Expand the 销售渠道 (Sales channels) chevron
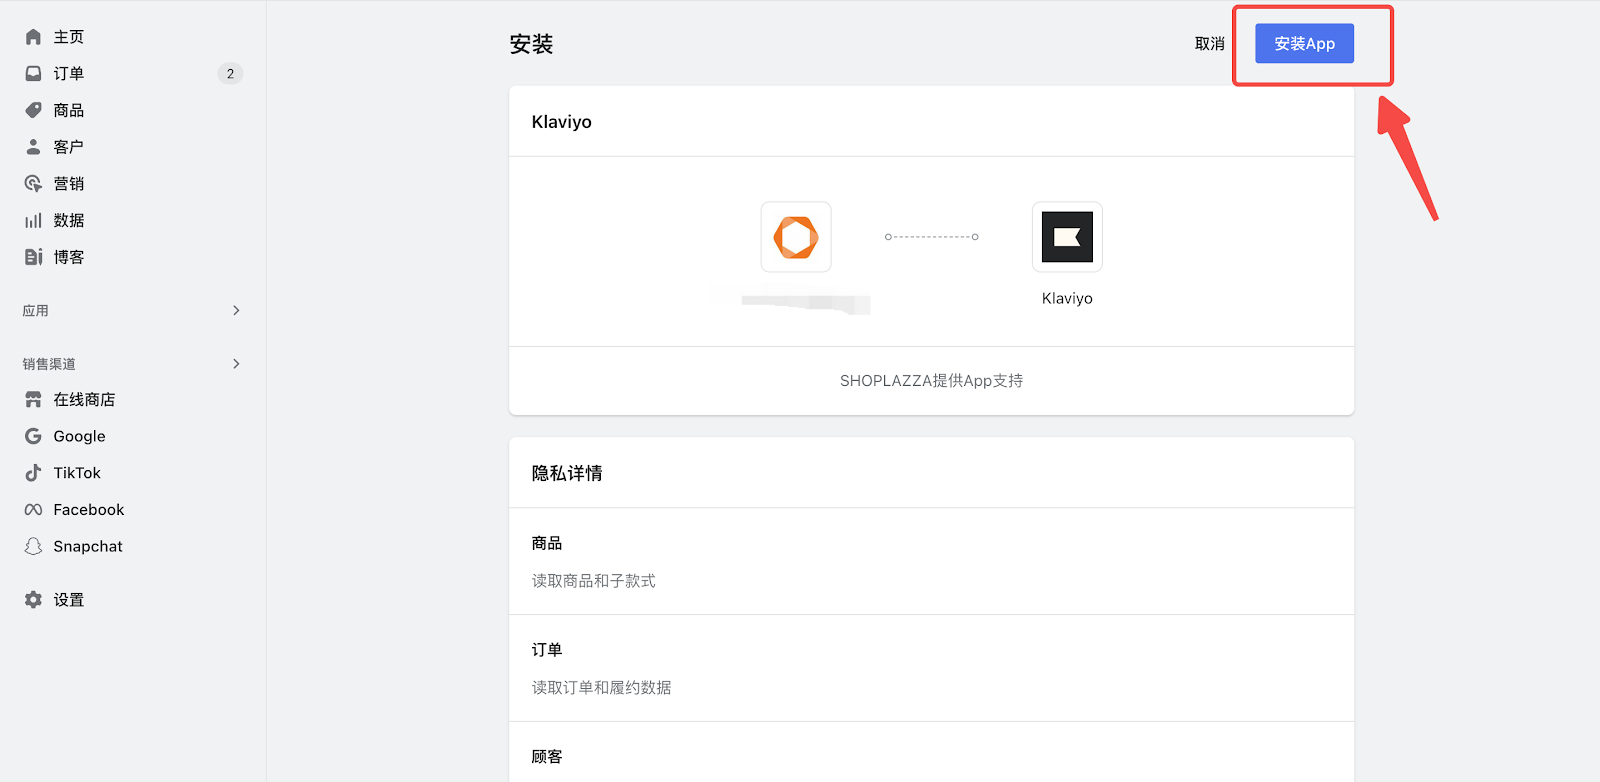Viewport: 1600px width, 782px height. pos(236,364)
